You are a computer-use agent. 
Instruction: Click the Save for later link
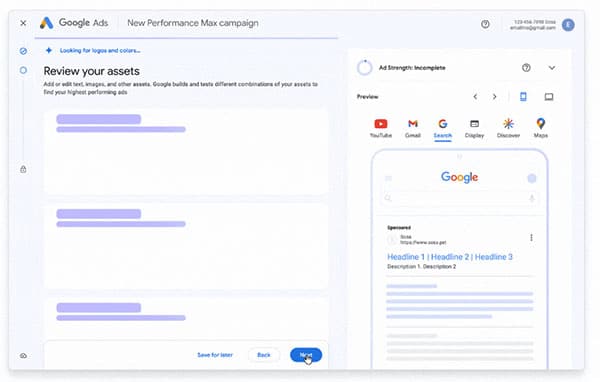215,355
